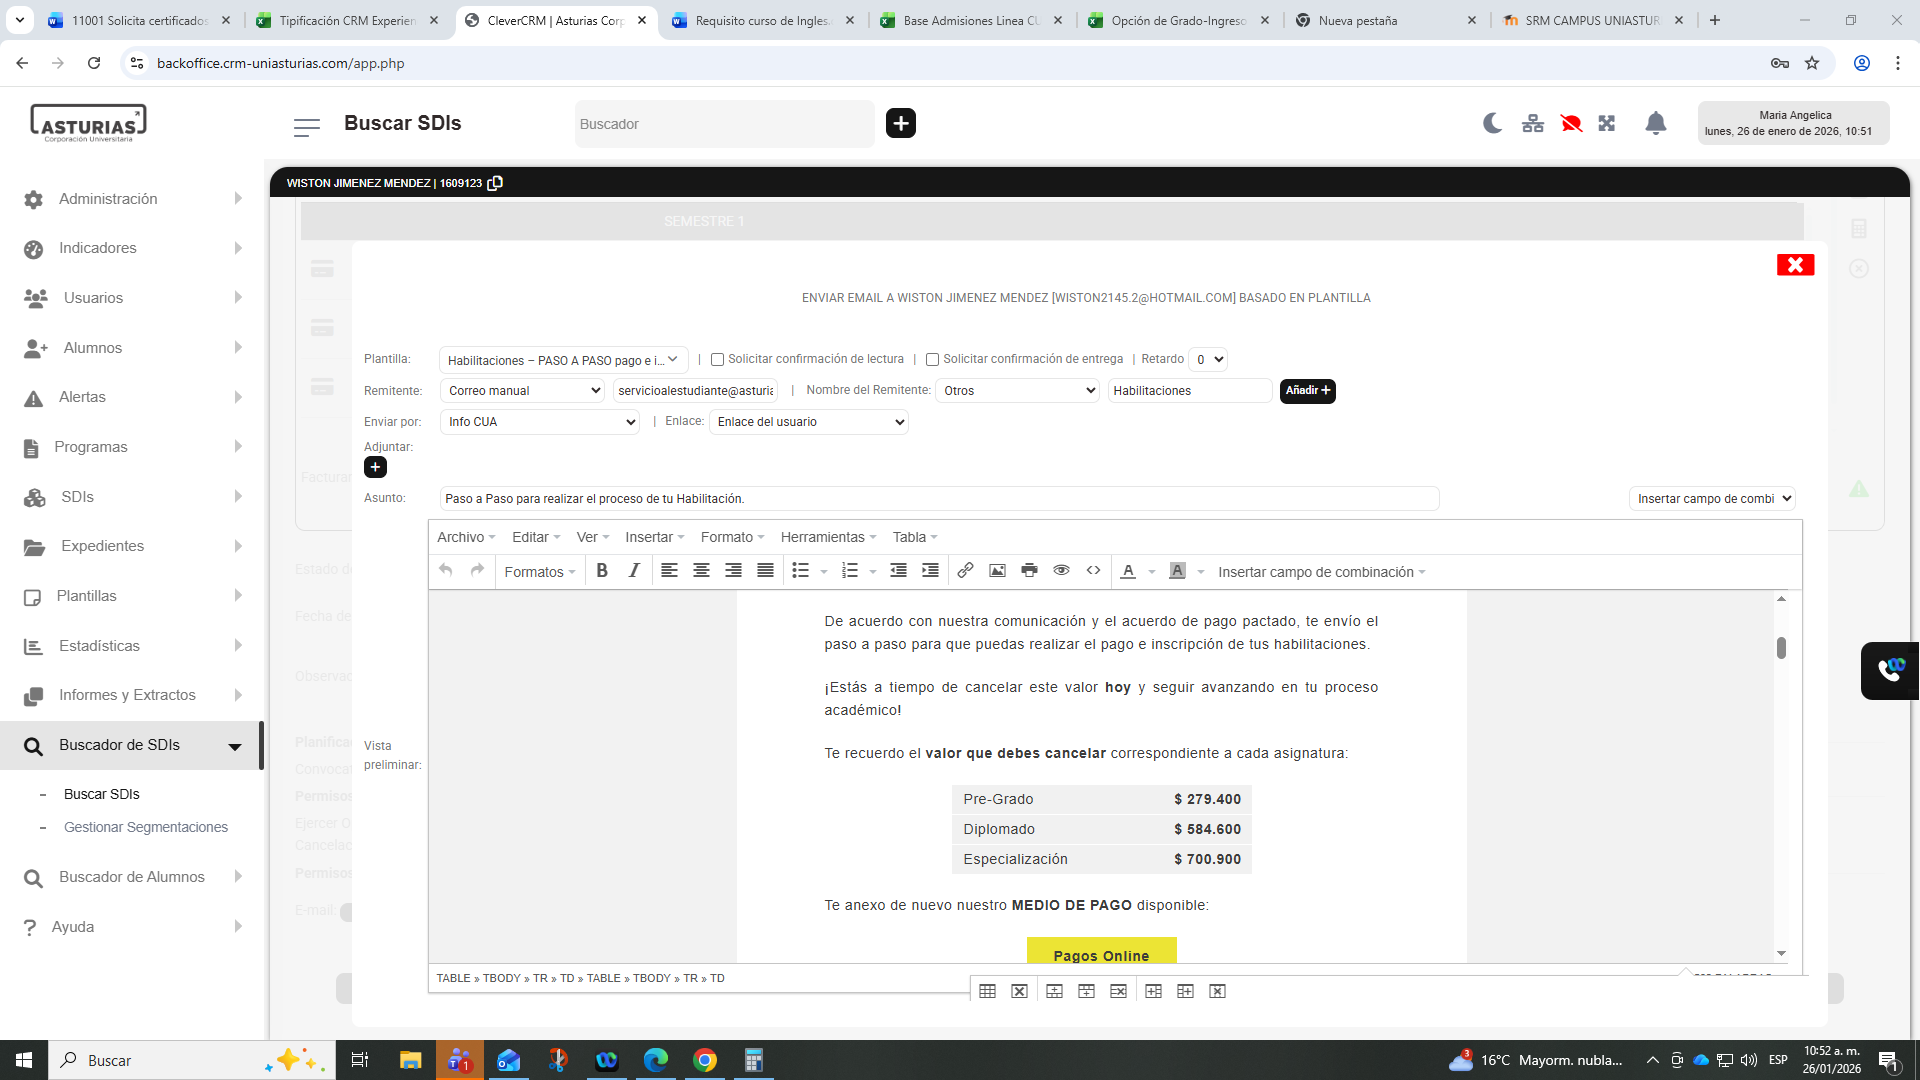Click the insert/edit link icon in editor toolbar

tap(965, 571)
